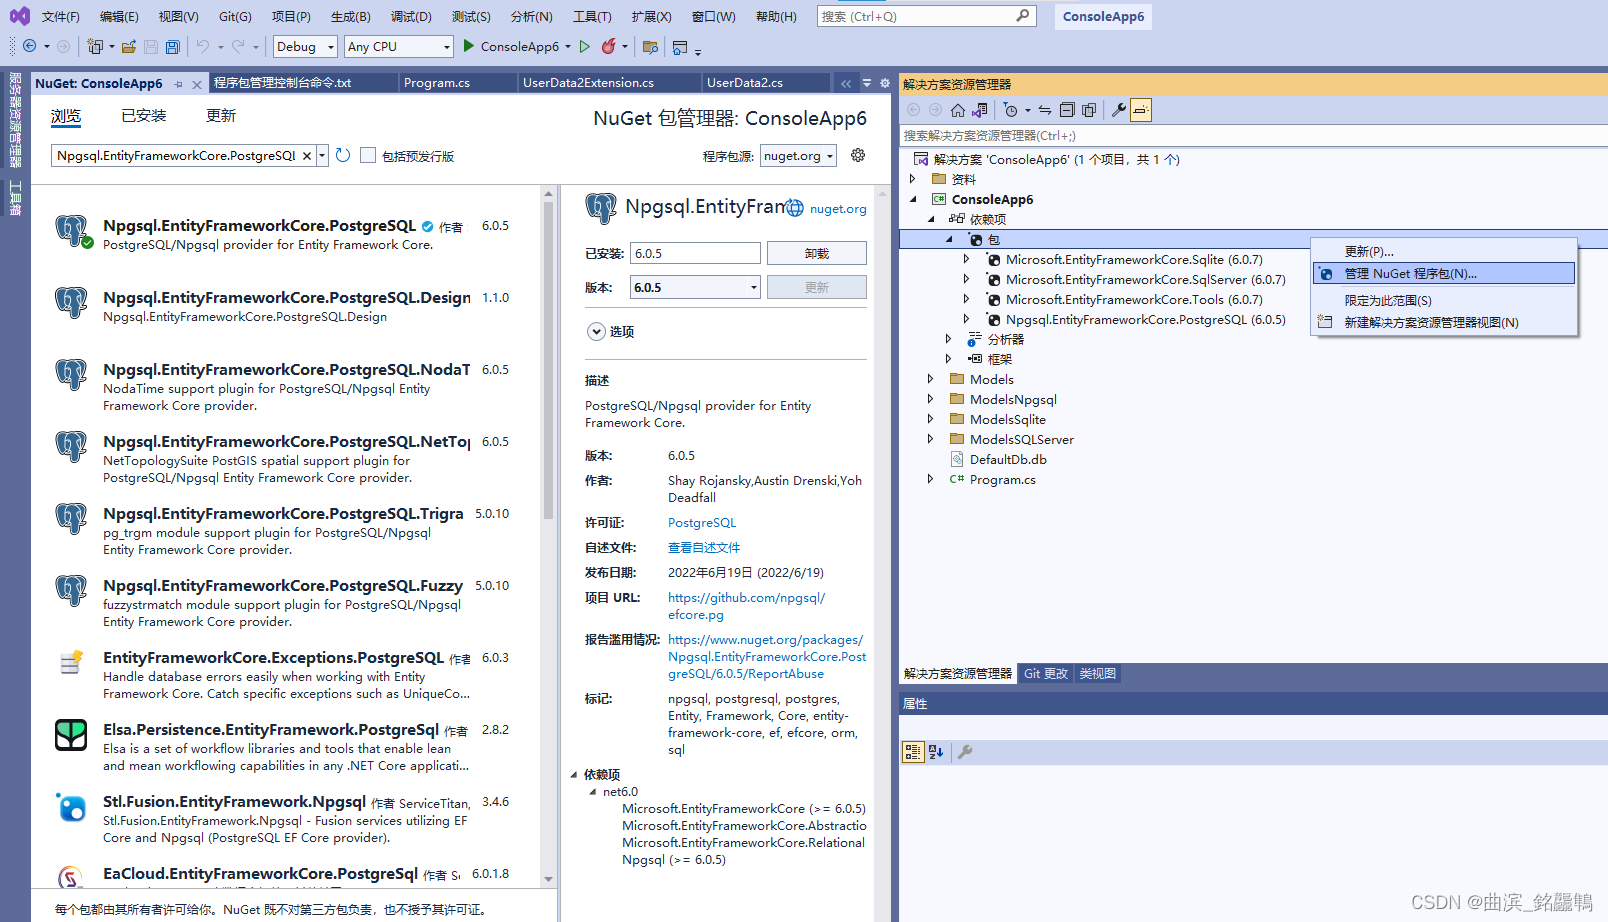Click sync with active document icon
Screen dimensions: 1608x922
[1045, 110]
